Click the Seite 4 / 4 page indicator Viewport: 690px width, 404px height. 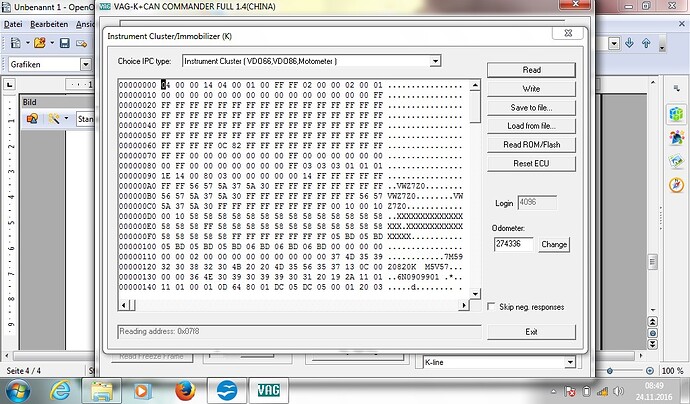coord(23,371)
